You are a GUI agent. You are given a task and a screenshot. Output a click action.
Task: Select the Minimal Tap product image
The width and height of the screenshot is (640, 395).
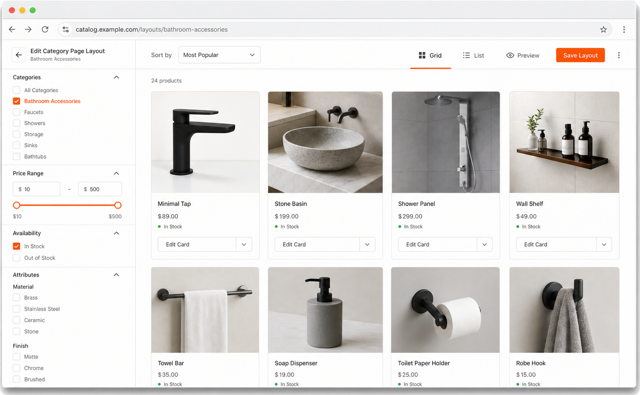(x=205, y=142)
